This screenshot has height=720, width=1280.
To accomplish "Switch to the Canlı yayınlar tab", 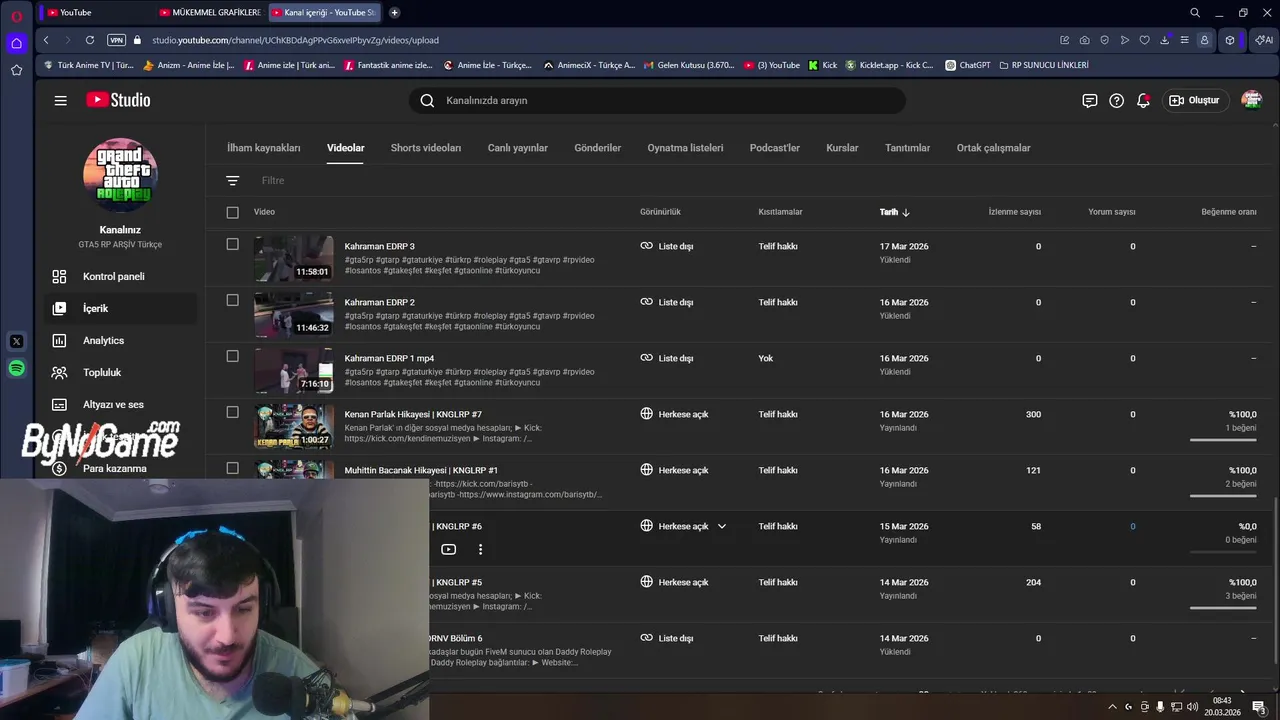I will [518, 148].
